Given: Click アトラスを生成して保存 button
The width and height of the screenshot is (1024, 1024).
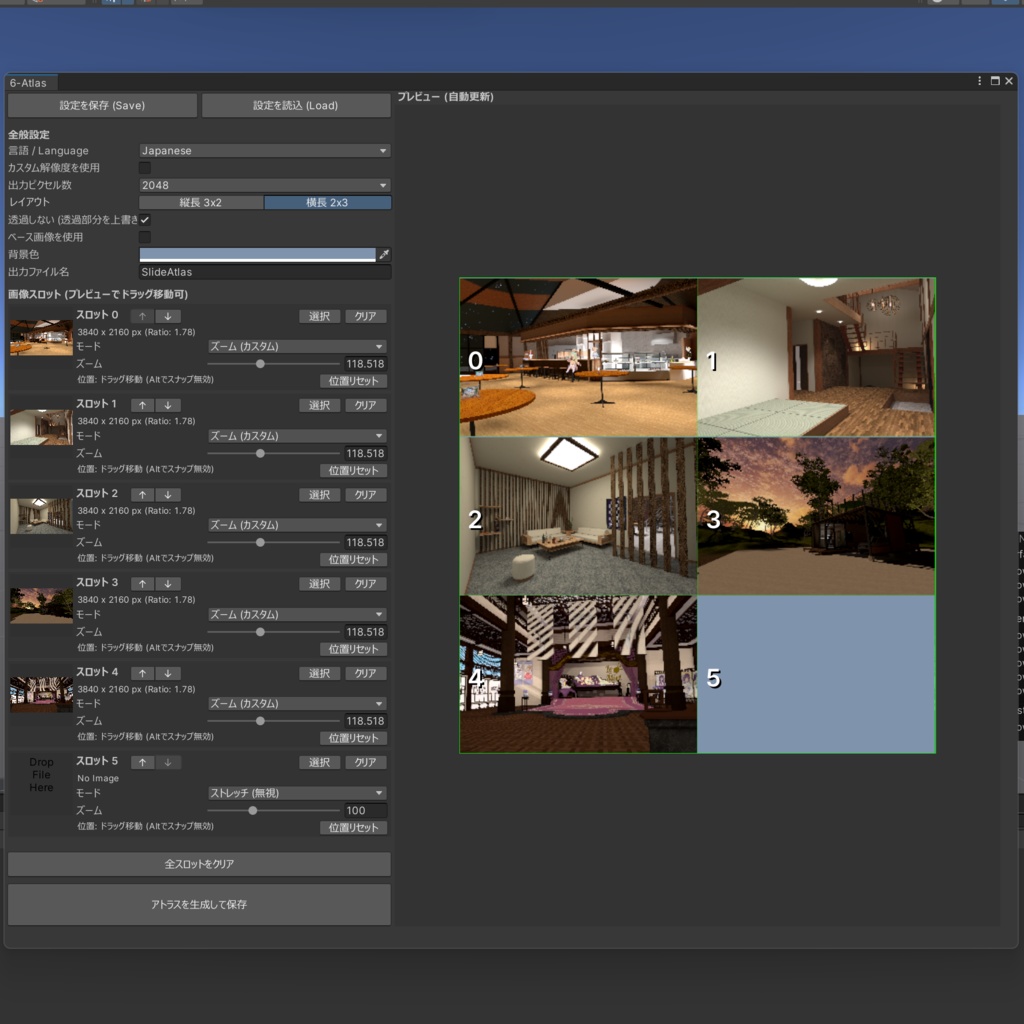Looking at the screenshot, I should click(x=199, y=904).
